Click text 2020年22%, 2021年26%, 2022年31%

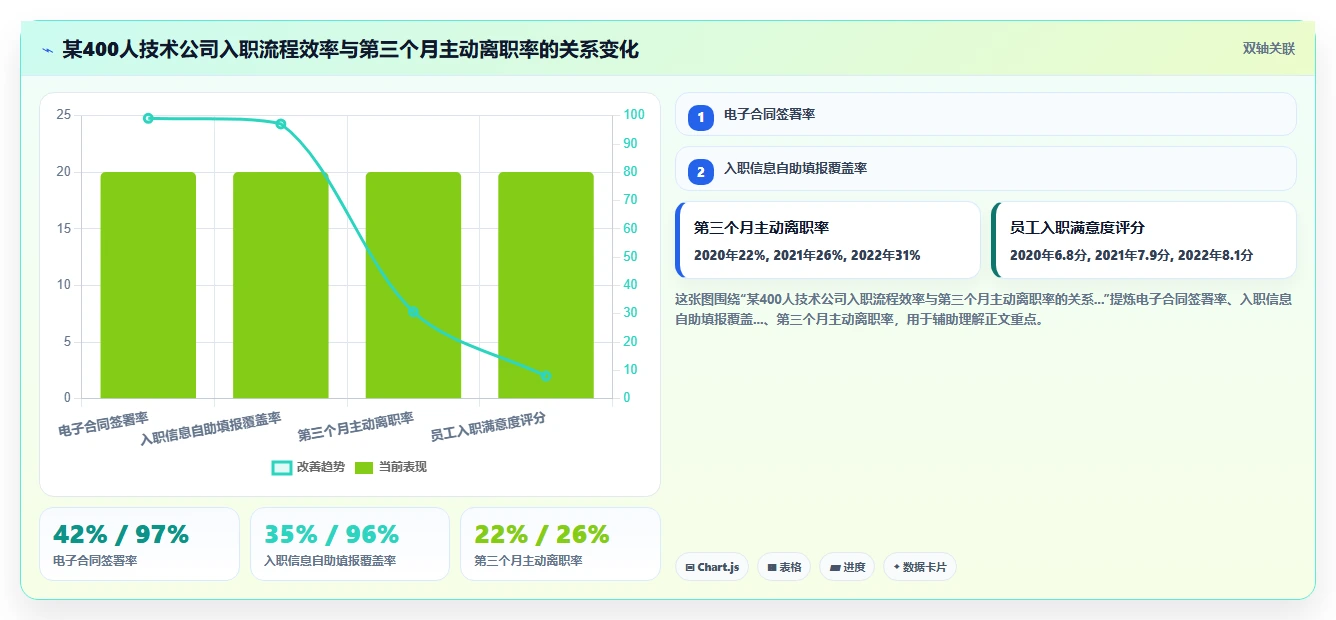point(807,256)
